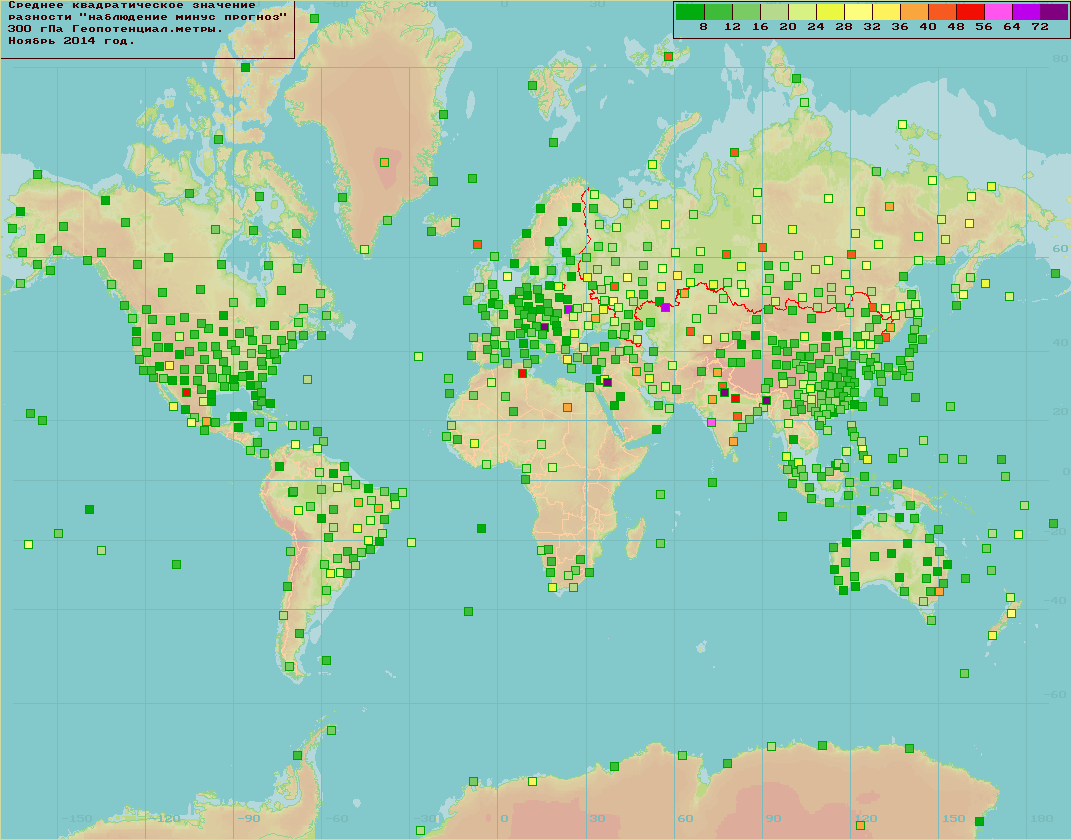Click title line 'разности "наблюдение минус прогноз"'
The width and height of the screenshot is (1072, 840).
148,17
